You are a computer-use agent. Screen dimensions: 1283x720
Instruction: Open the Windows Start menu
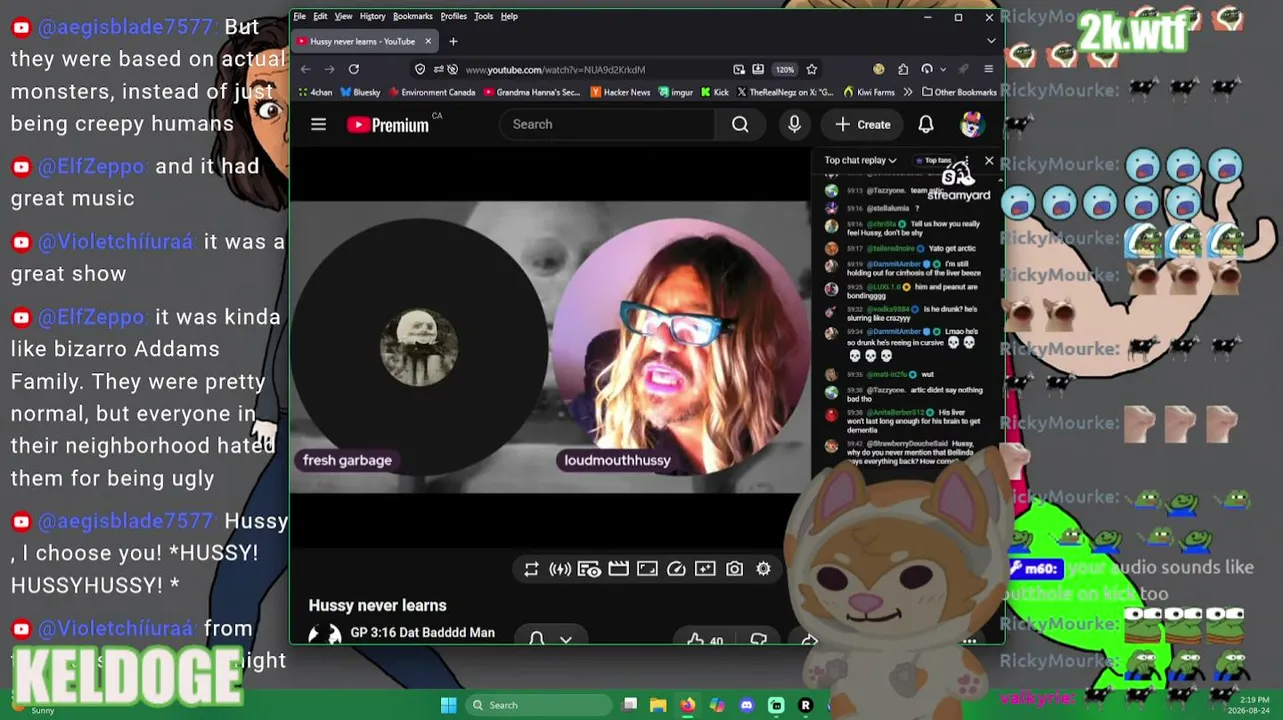tap(448, 705)
